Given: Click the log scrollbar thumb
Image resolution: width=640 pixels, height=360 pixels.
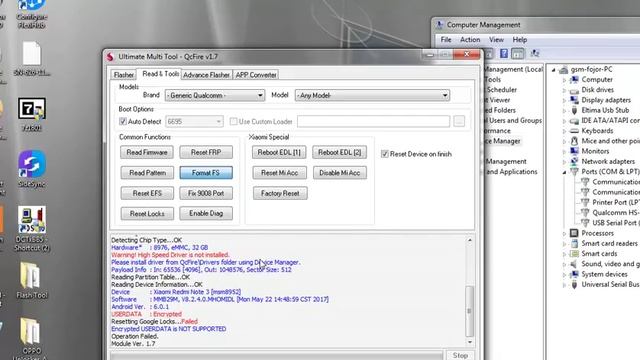Looking at the screenshot, I should coord(469,311).
